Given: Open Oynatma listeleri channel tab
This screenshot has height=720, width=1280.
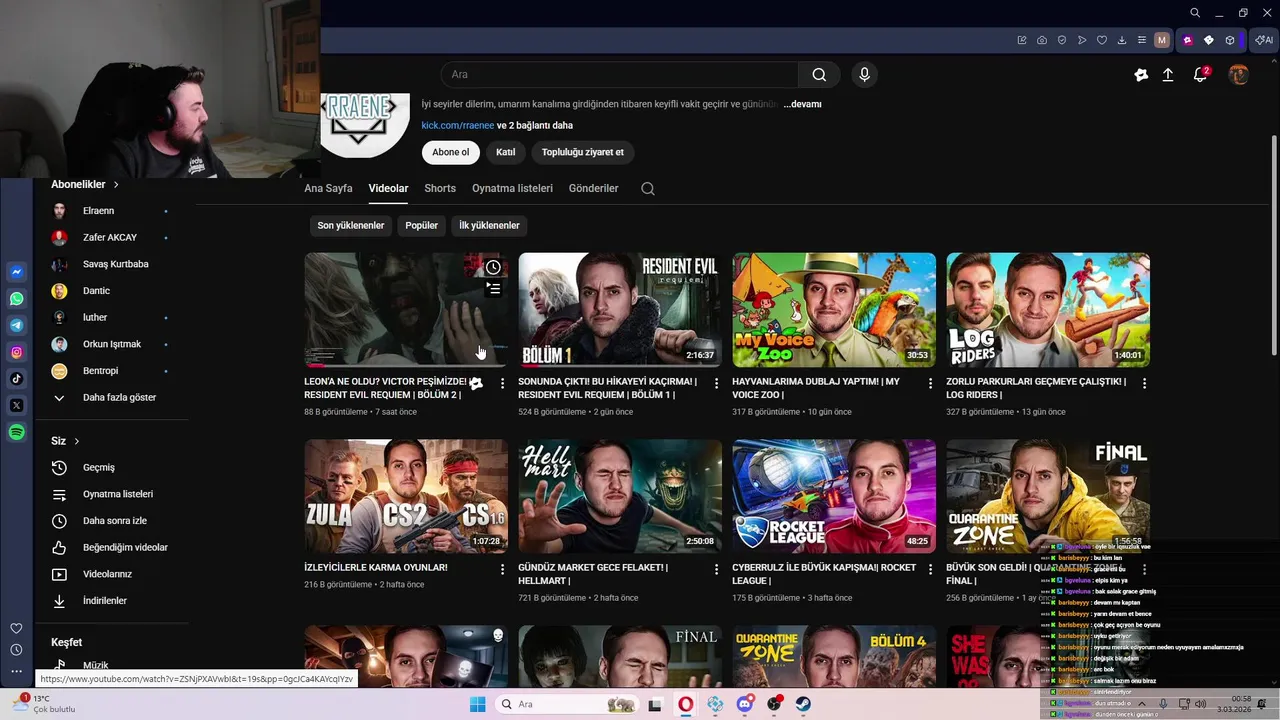Looking at the screenshot, I should (x=512, y=188).
